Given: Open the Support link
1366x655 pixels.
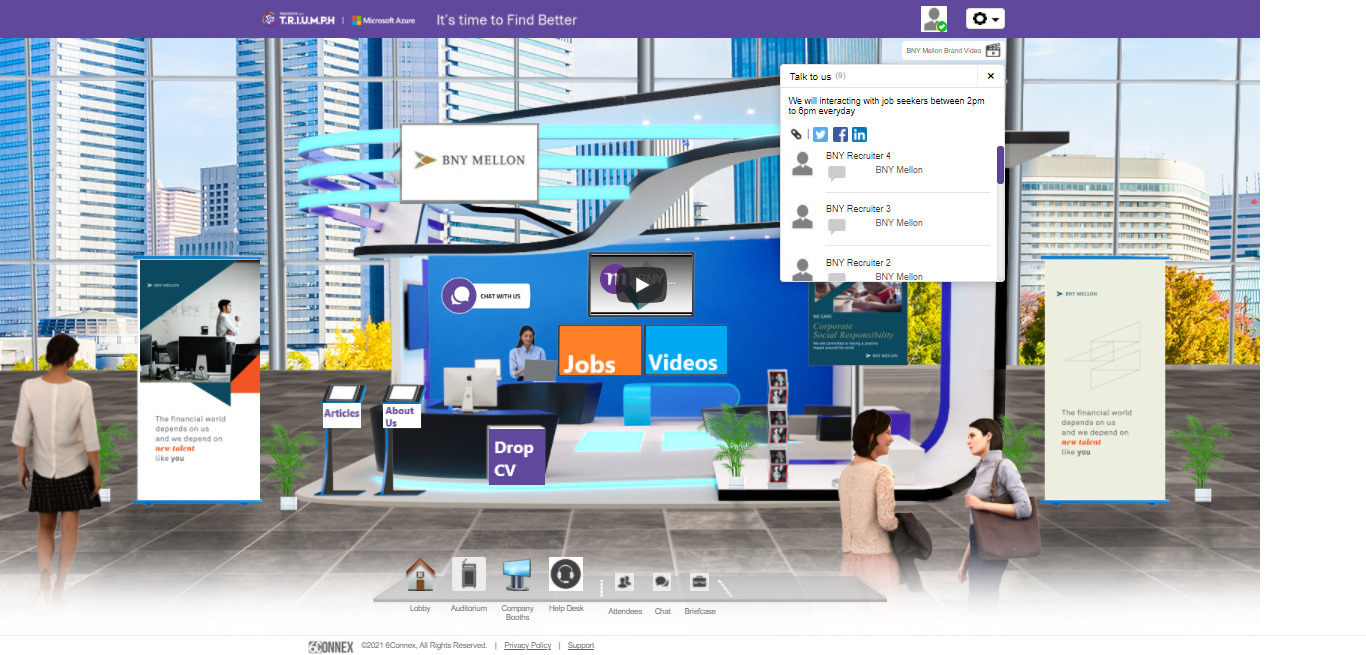Looking at the screenshot, I should 581,646.
